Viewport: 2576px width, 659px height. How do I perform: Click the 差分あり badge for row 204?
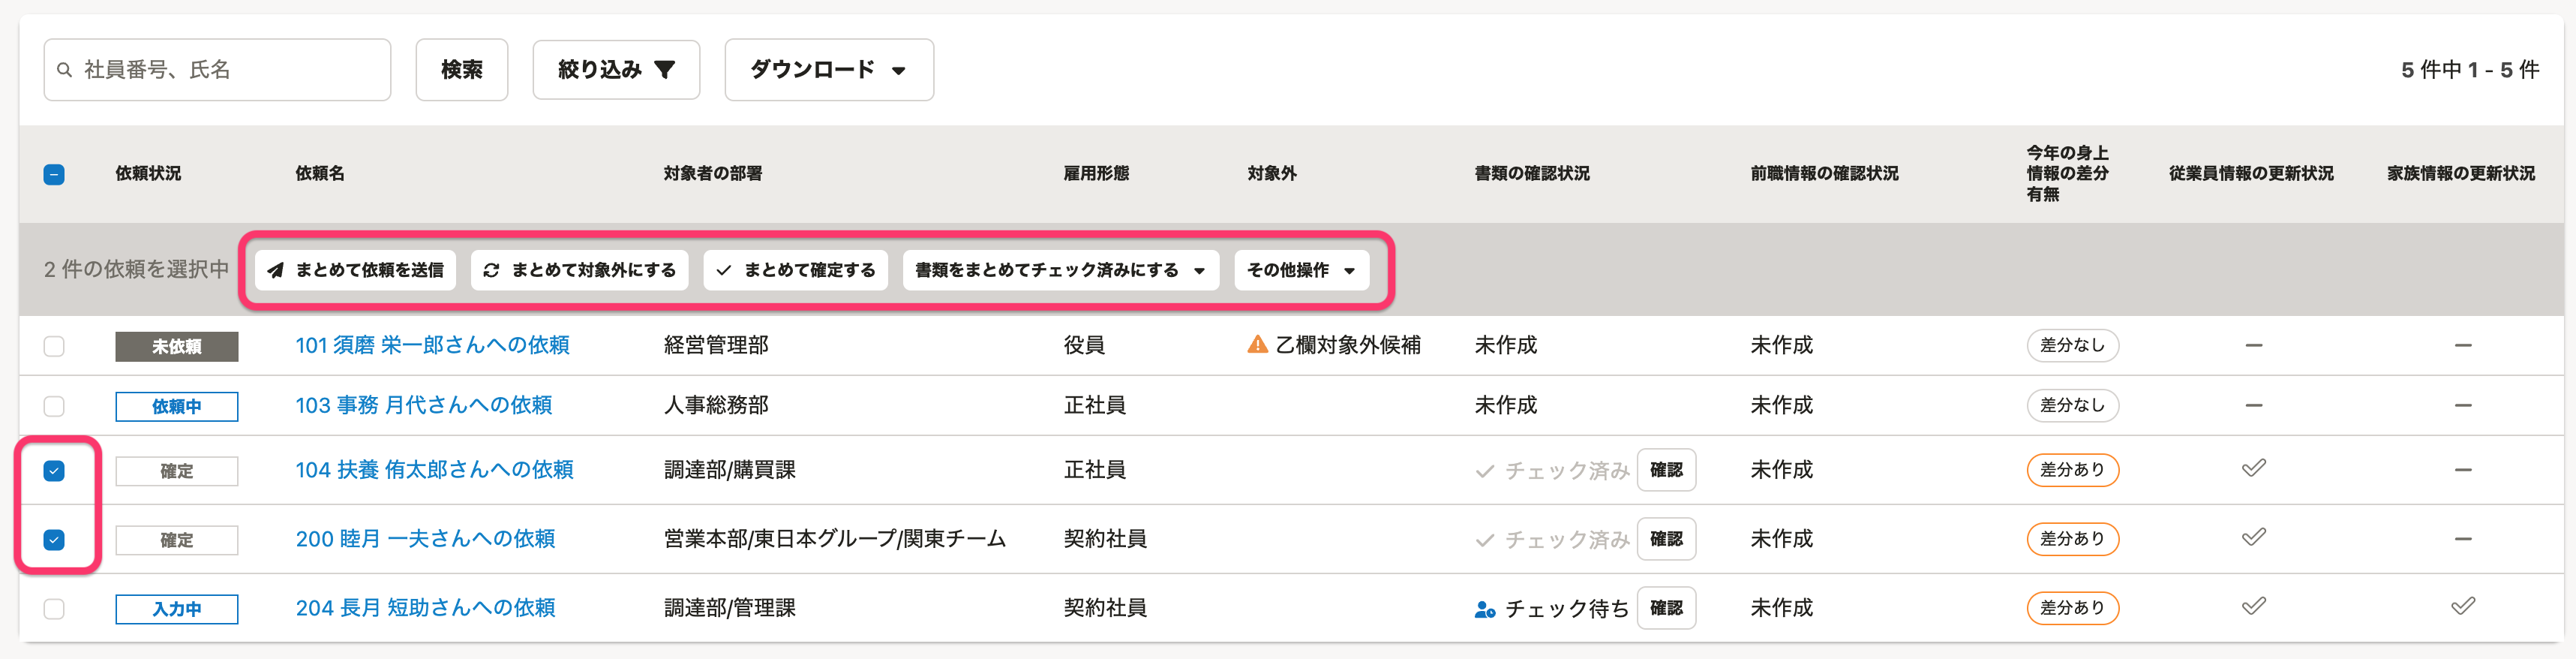2071,608
